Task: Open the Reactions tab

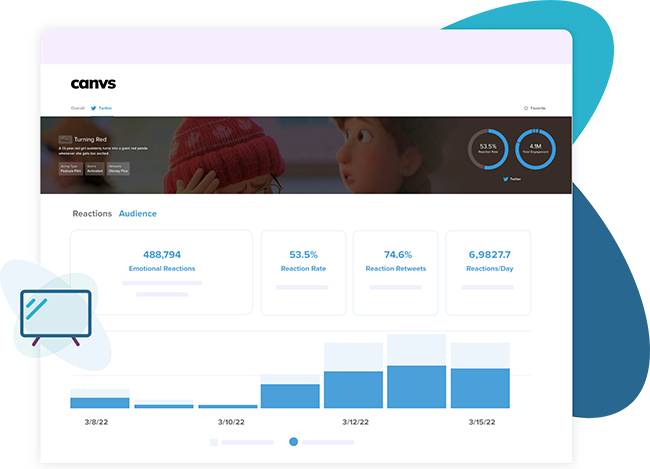Action: (x=92, y=214)
